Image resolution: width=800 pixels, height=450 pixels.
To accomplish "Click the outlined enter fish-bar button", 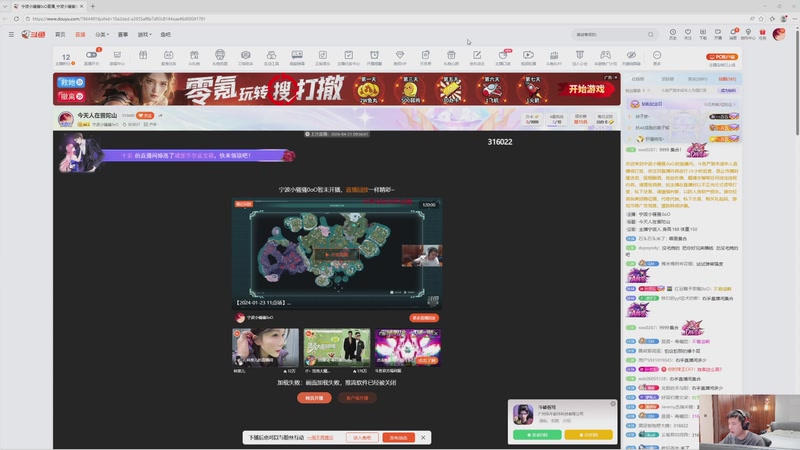I will click(362, 438).
